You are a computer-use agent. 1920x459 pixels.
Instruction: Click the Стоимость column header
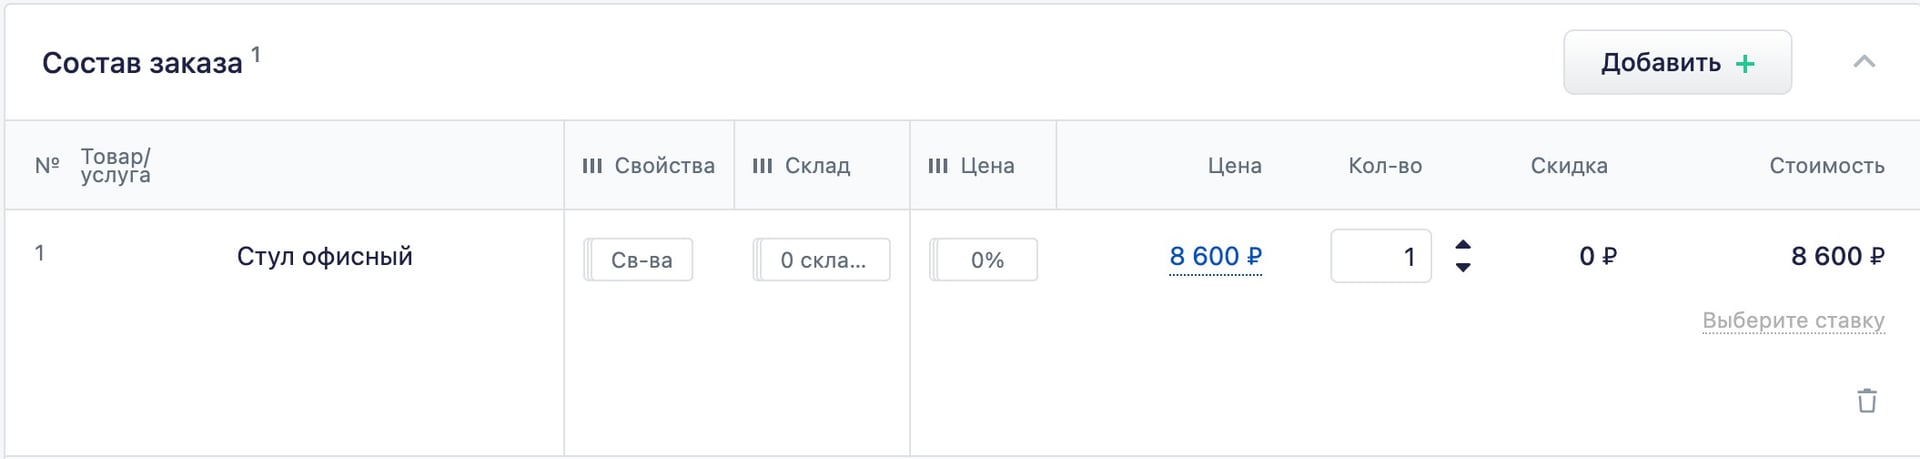pos(1827,166)
